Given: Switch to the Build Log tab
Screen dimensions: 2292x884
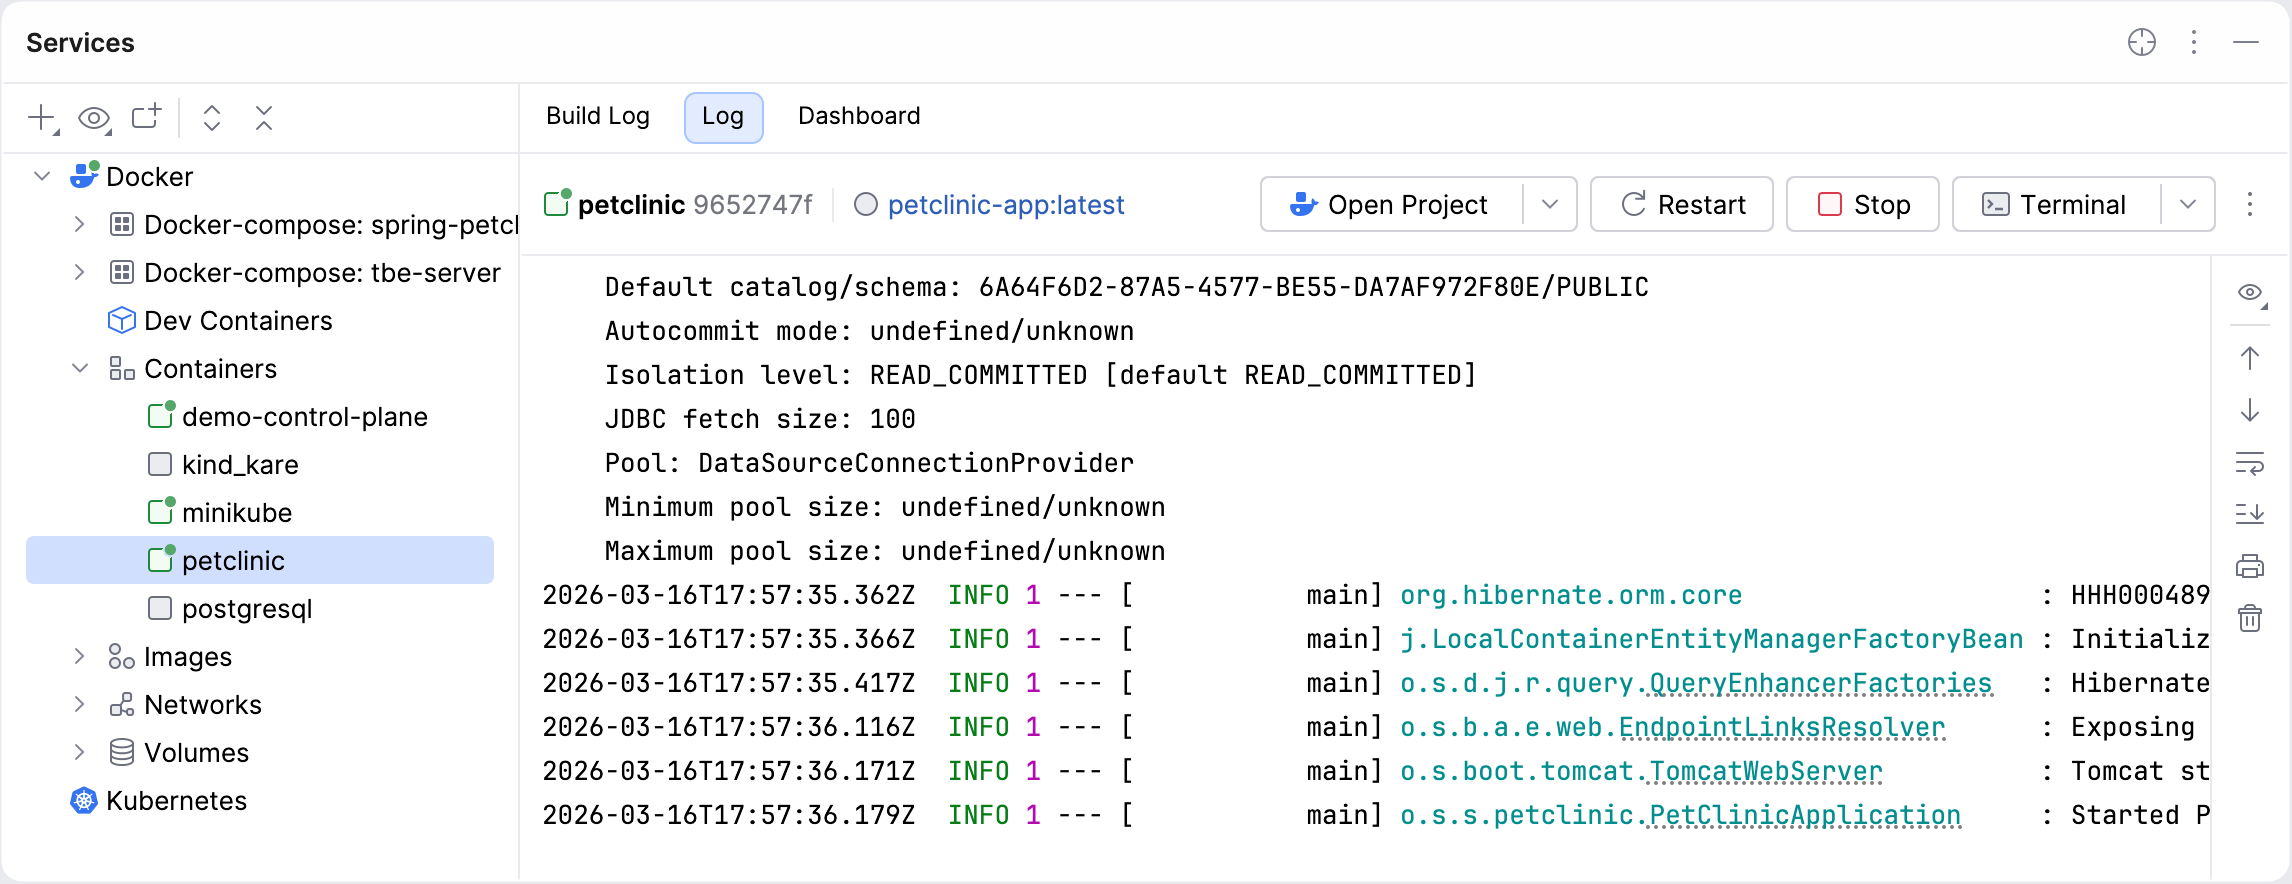Looking at the screenshot, I should click(597, 117).
